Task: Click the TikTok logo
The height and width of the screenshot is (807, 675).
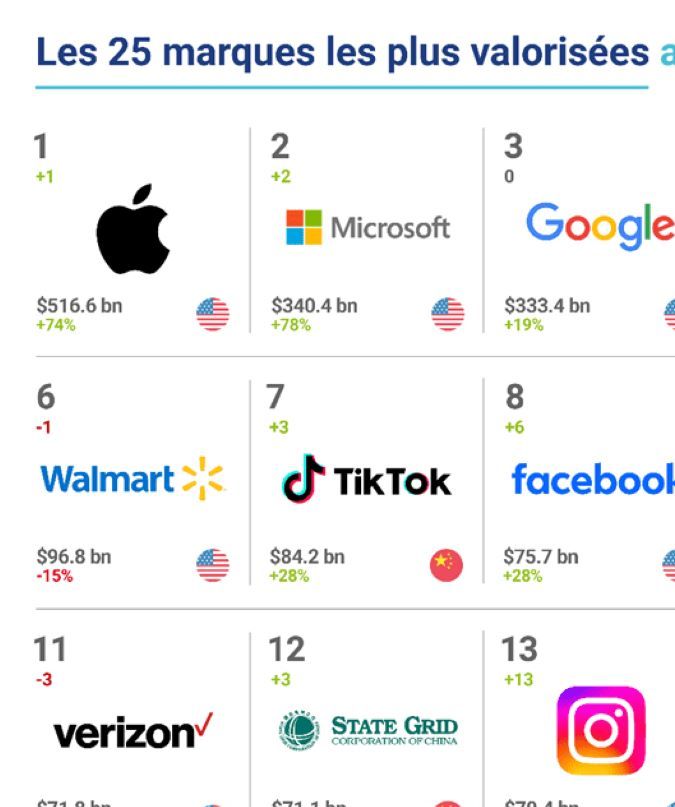Action: (366, 480)
